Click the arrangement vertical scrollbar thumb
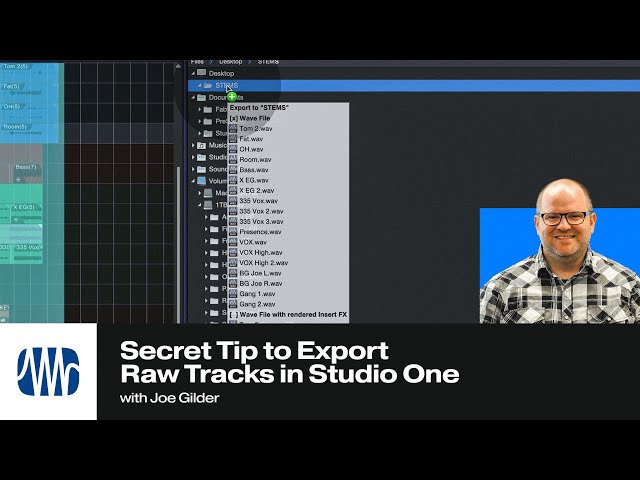The width and height of the screenshot is (640, 480). click(x=178, y=243)
